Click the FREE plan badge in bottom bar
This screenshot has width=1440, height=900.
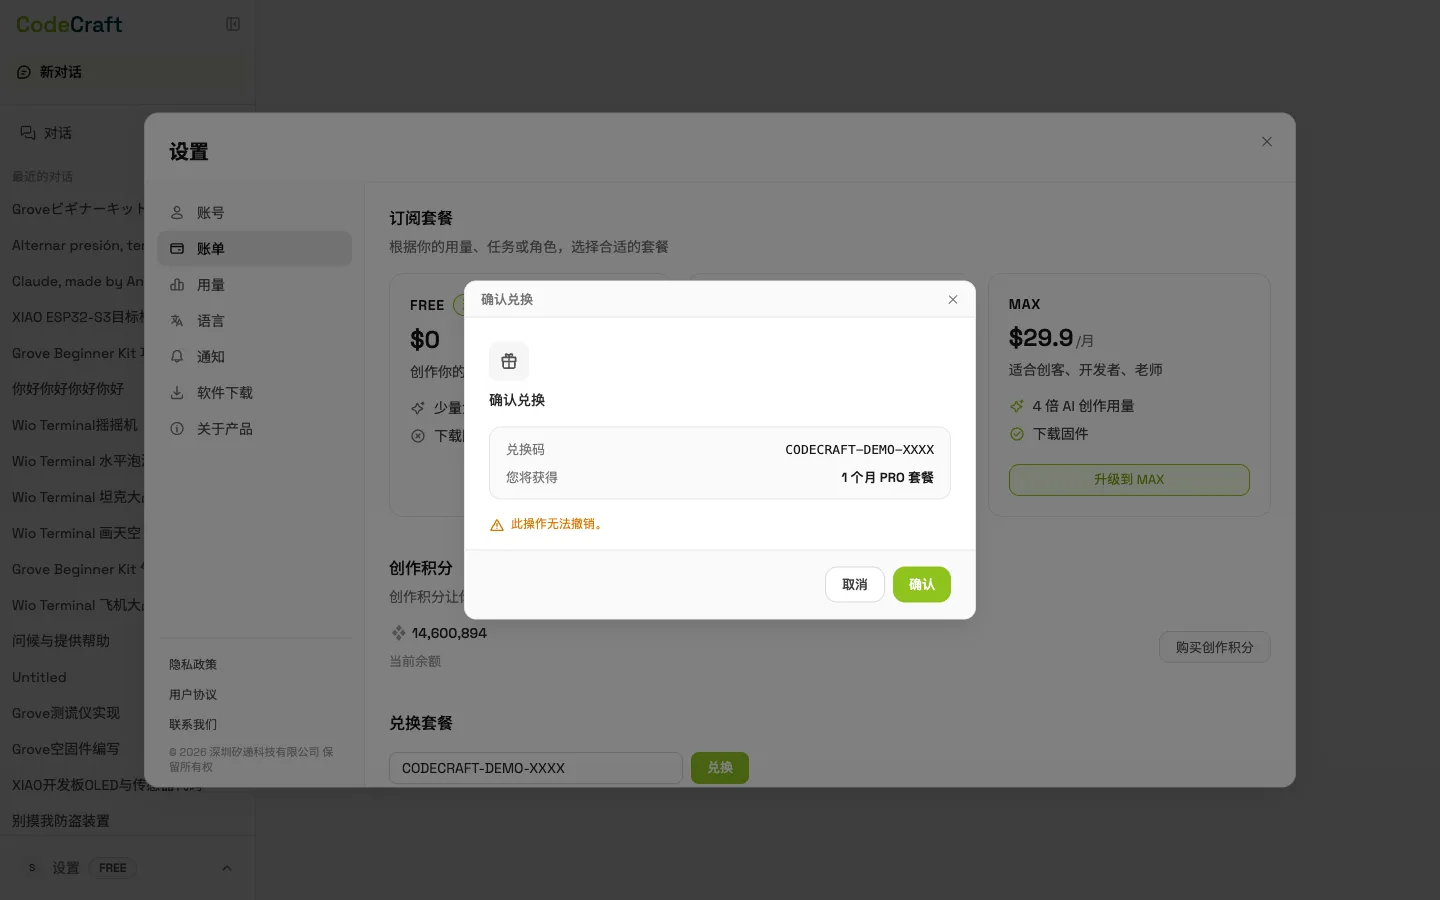coord(113,868)
